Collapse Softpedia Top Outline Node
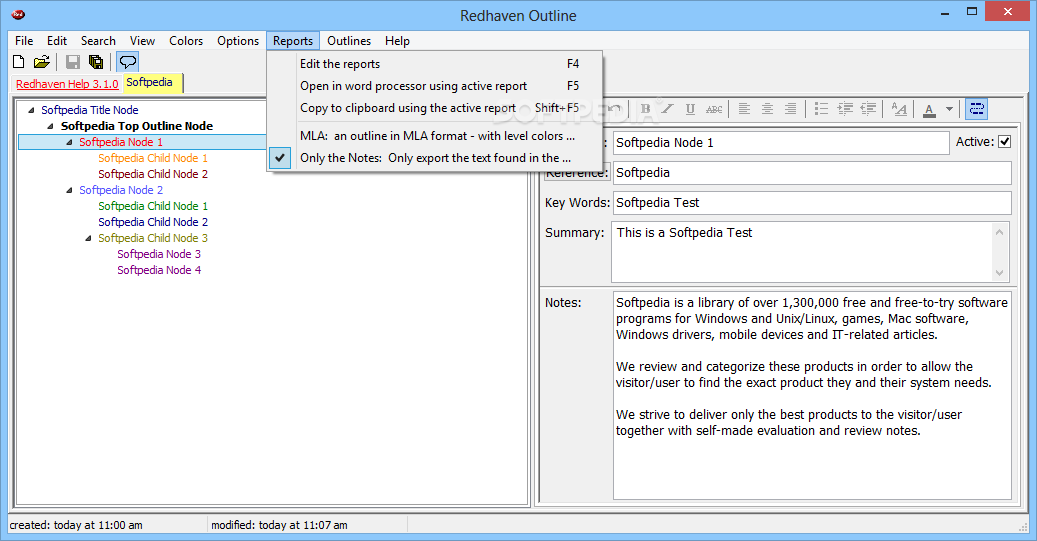The height and width of the screenshot is (541, 1037). [50, 126]
